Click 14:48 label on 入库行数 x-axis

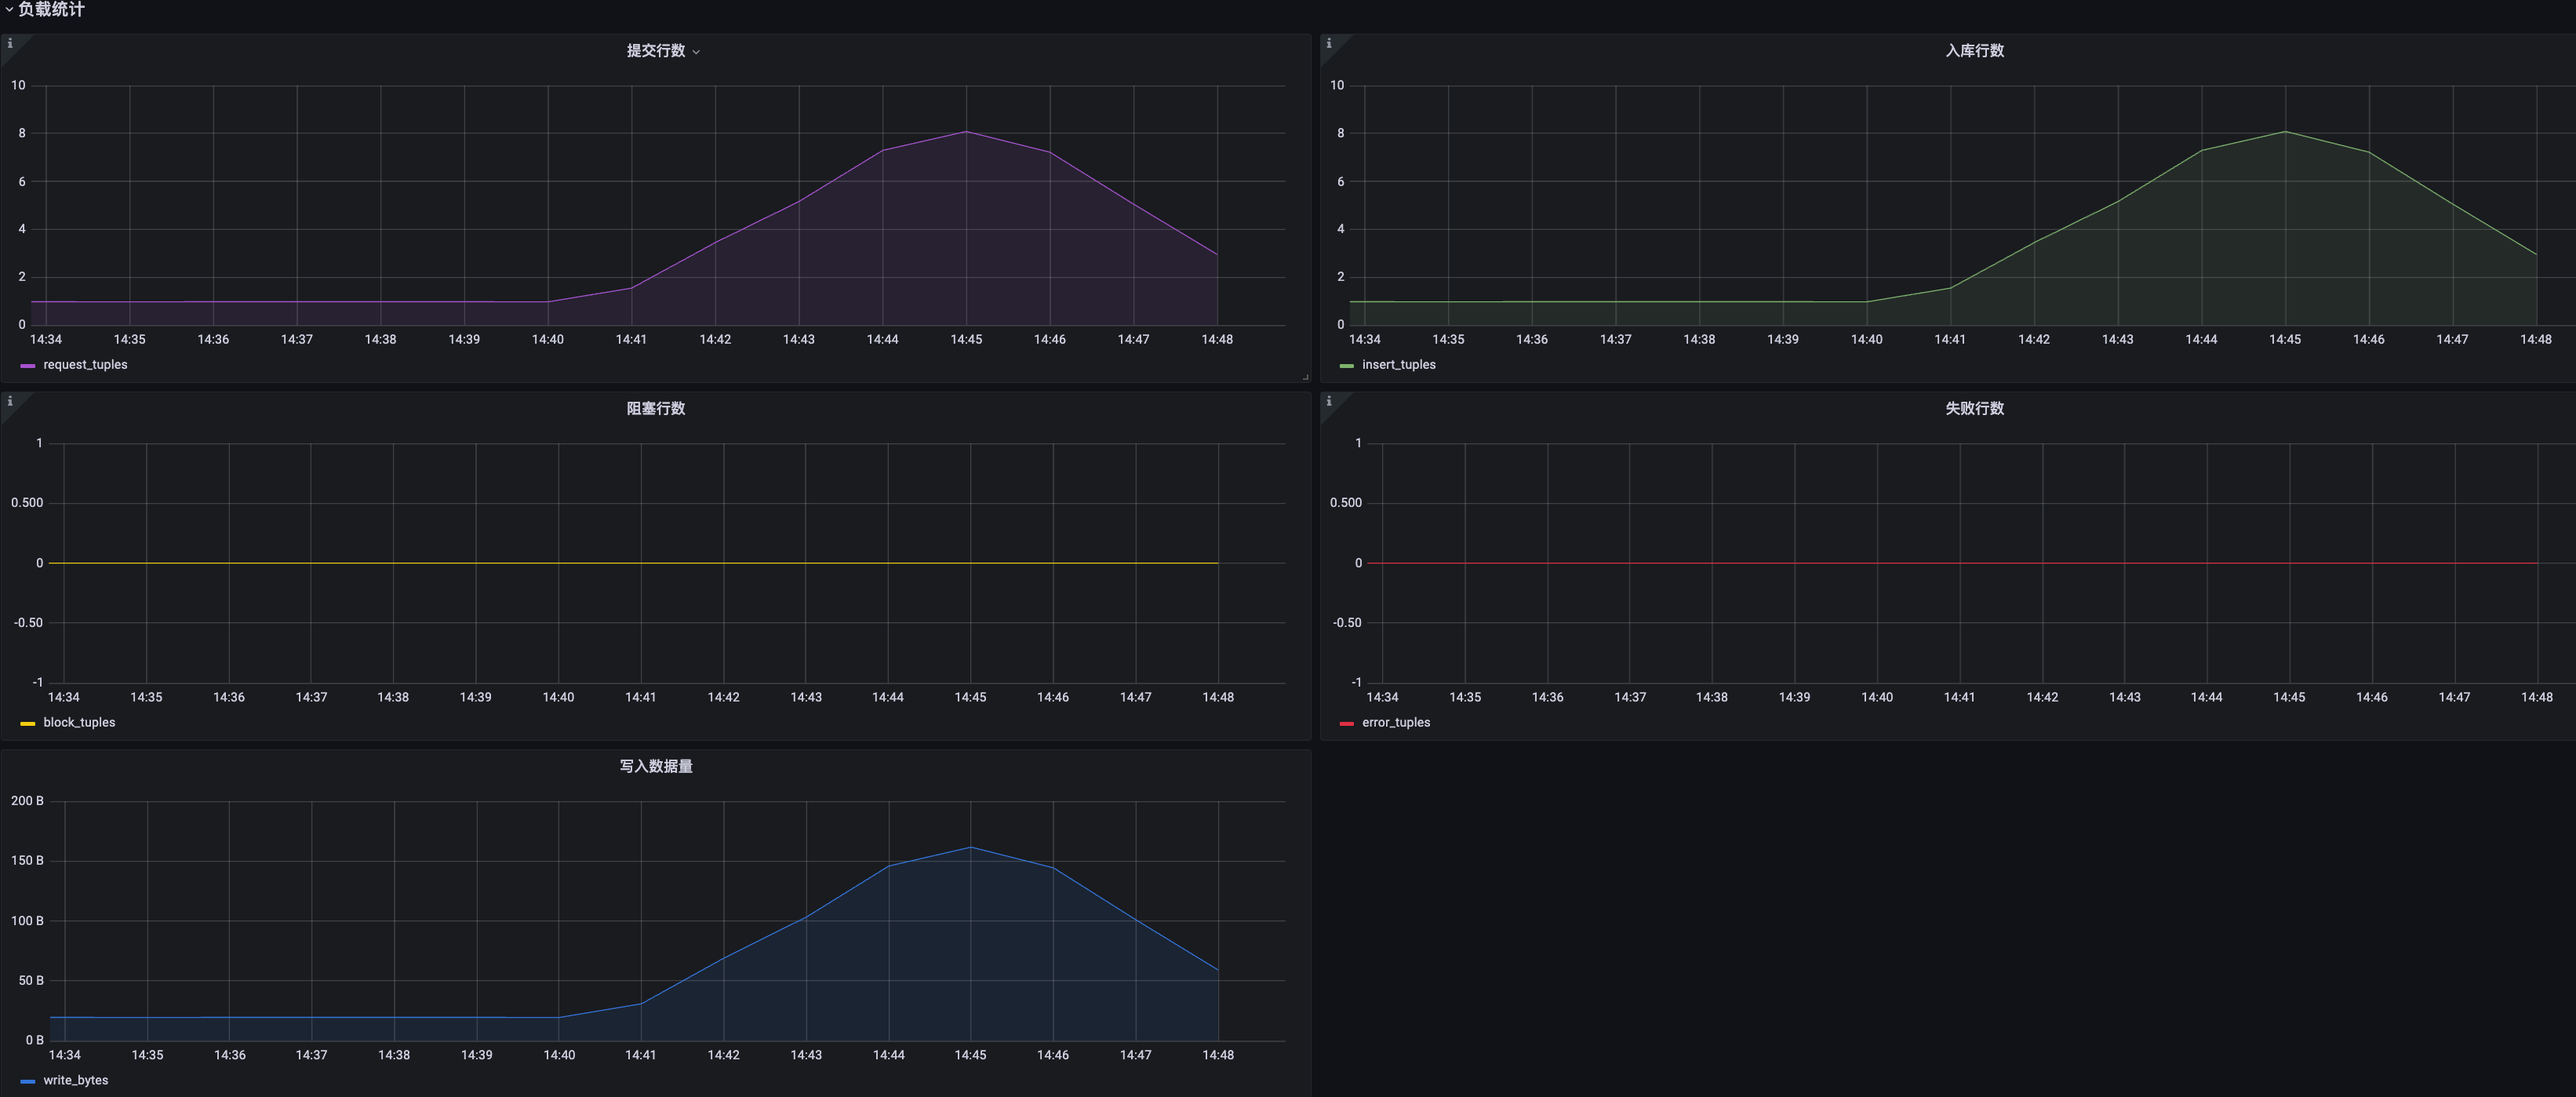point(2536,340)
